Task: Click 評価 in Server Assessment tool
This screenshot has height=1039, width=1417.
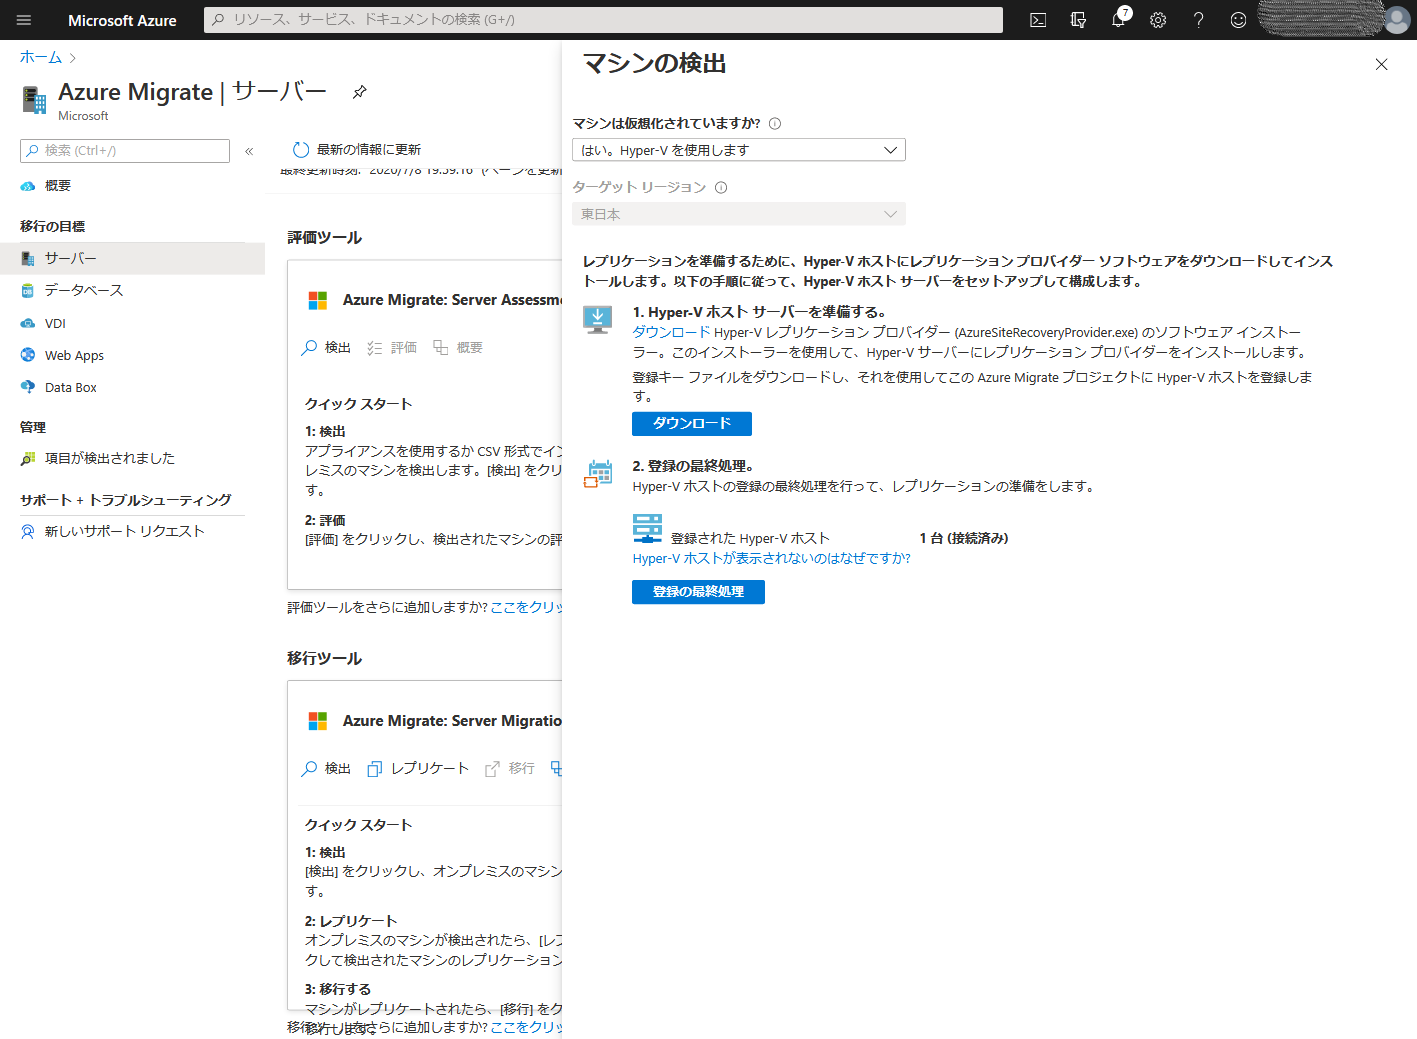Action: pyautogui.click(x=392, y=348)
